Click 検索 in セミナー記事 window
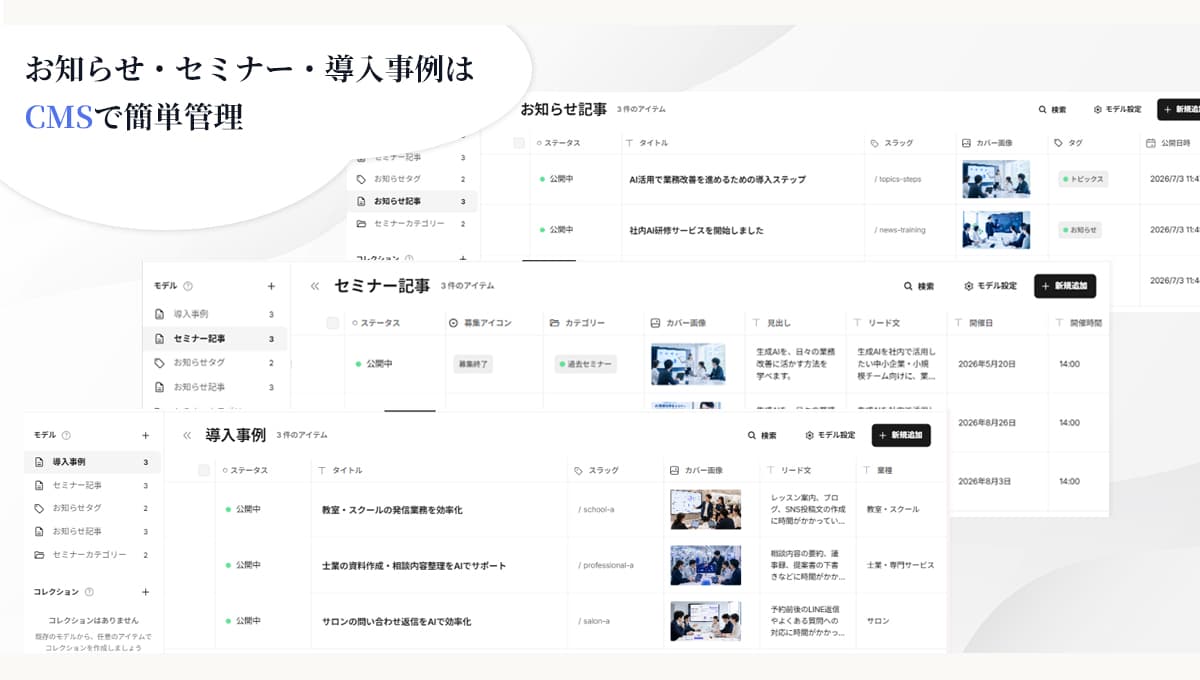 click(919, 286)
